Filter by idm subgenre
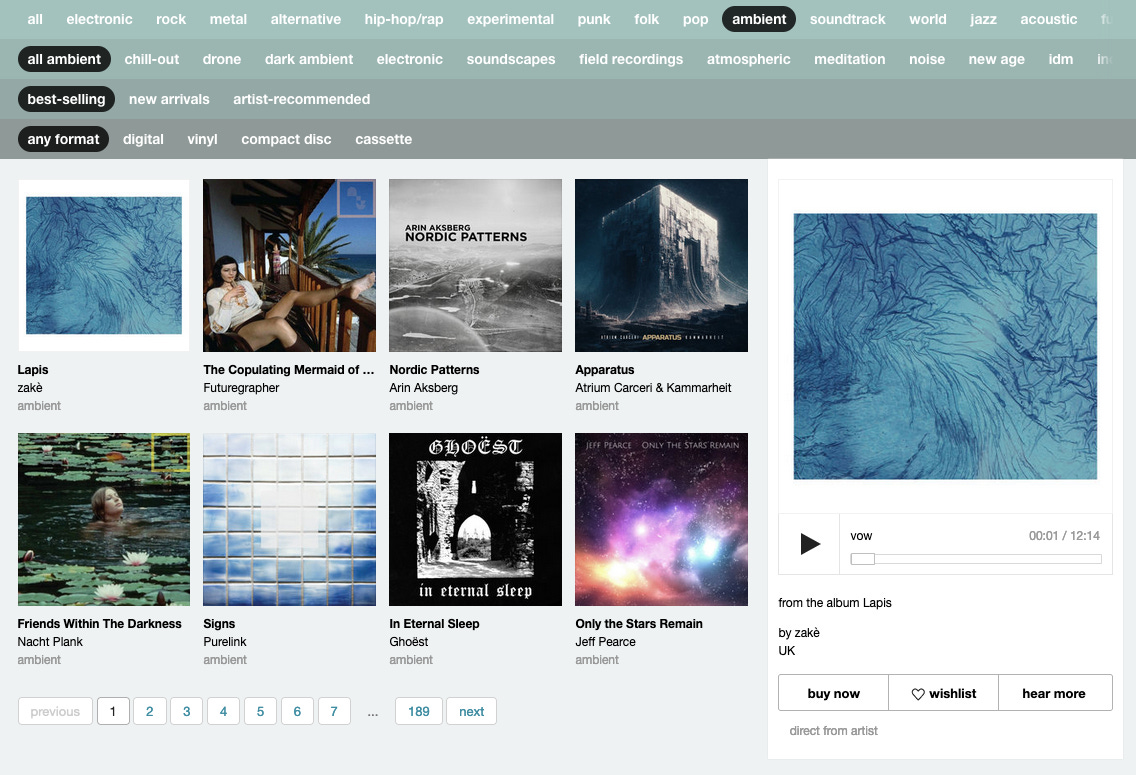 click(1061, 59)
